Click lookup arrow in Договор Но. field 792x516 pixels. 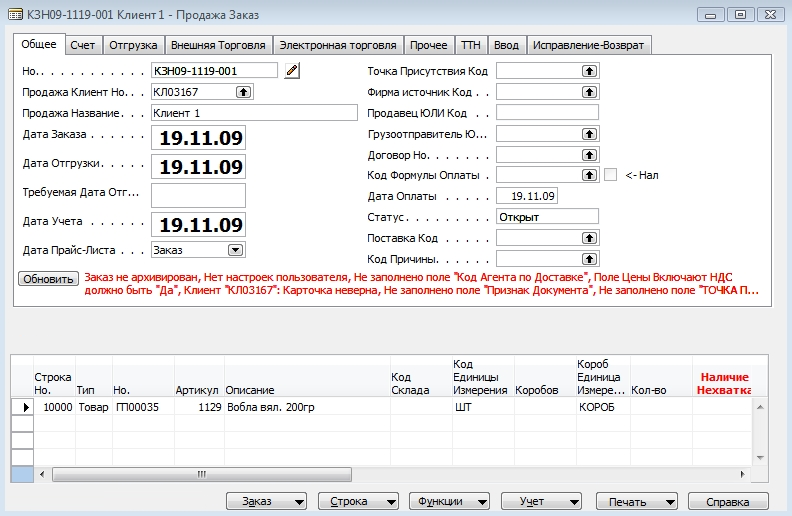click(x=589, y=155)
